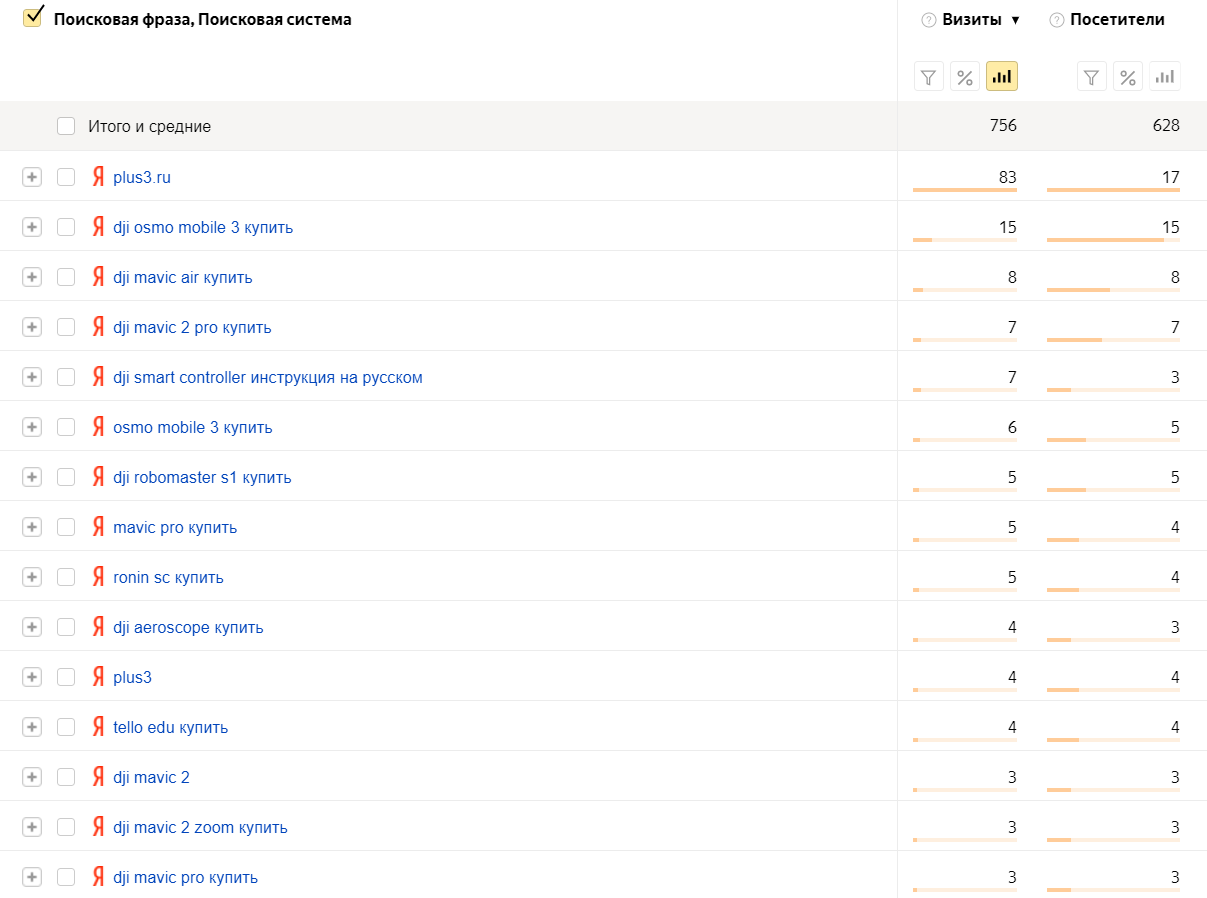Image resolution: width=1207 pixels, height=898 pixels.
Task: Click Yandex icon in osmo mobile 3 купить row
Action: (x=98, y=427)
